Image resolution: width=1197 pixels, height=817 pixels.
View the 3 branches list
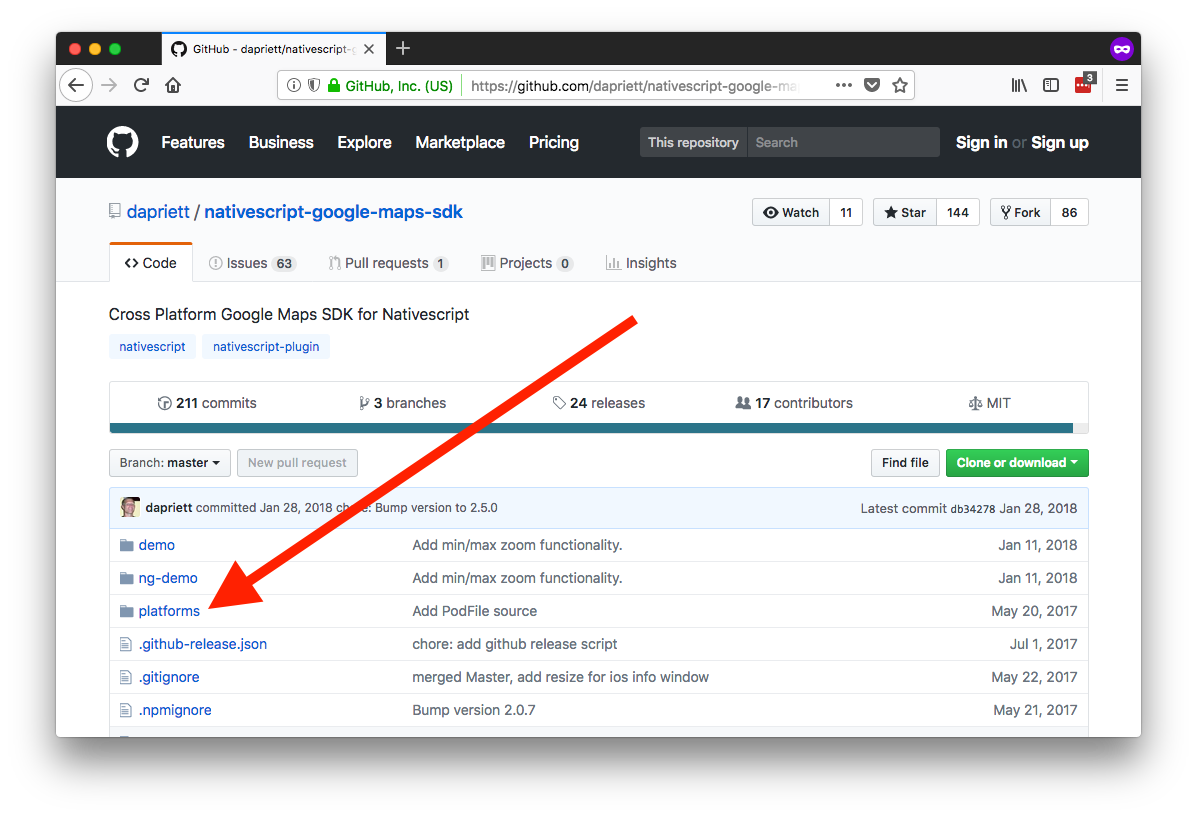point(402,402)
